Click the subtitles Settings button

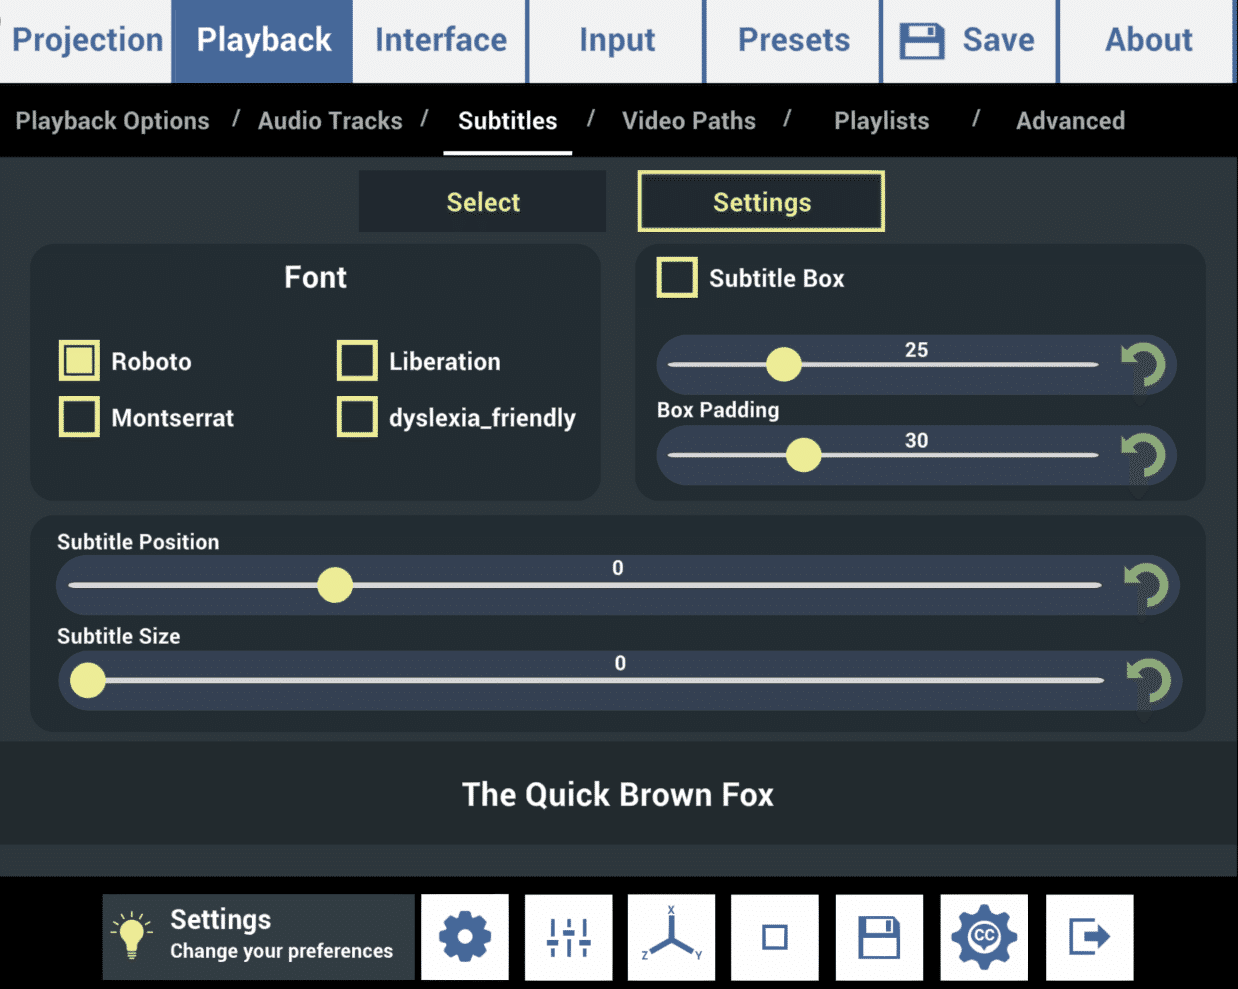pos(762,202)
